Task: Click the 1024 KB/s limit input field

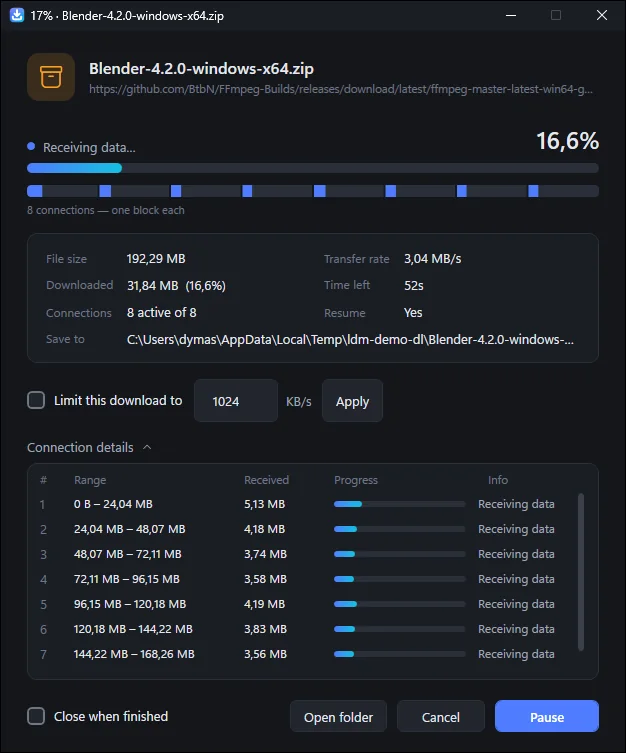Action: point(236,401)
